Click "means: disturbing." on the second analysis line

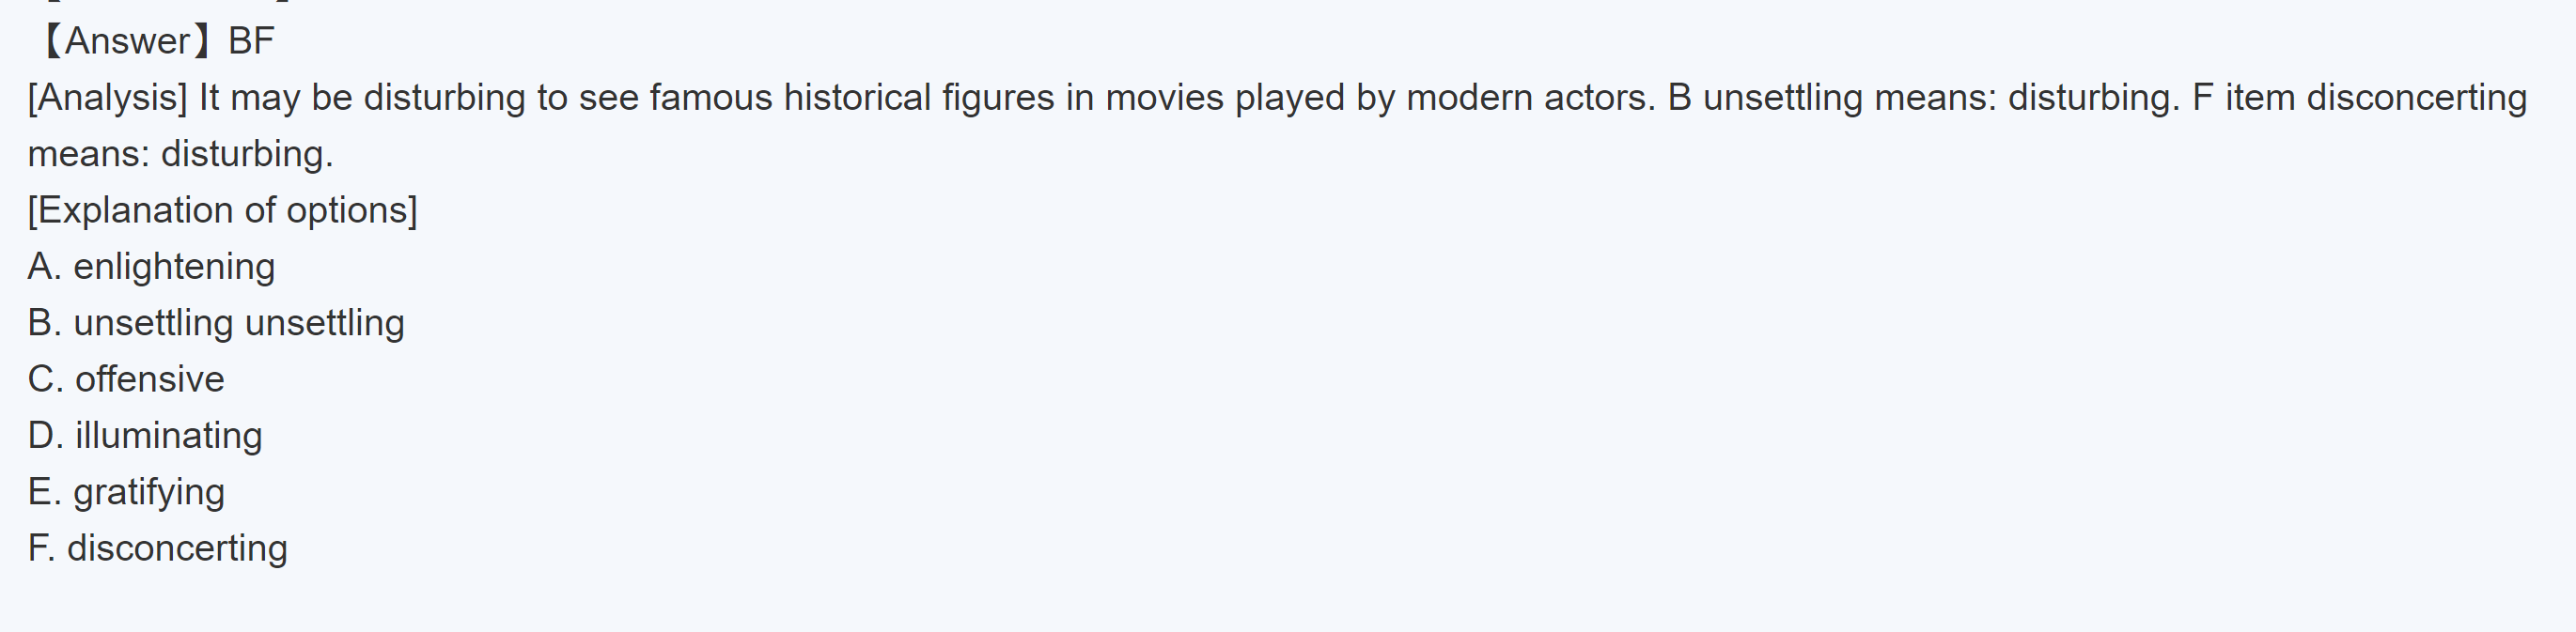(180, 154)
